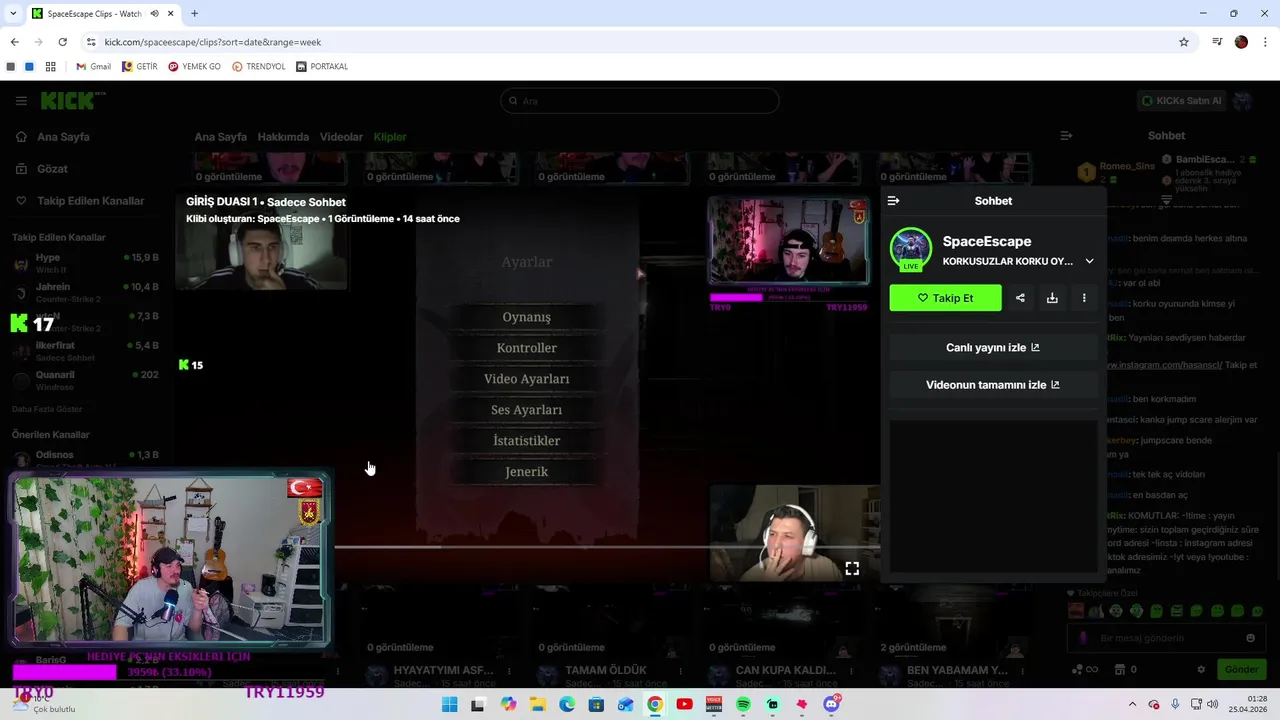Screen dimensions: 1280x720
Task: Expand the stream title dropdown chevron
Action: 1089,261
